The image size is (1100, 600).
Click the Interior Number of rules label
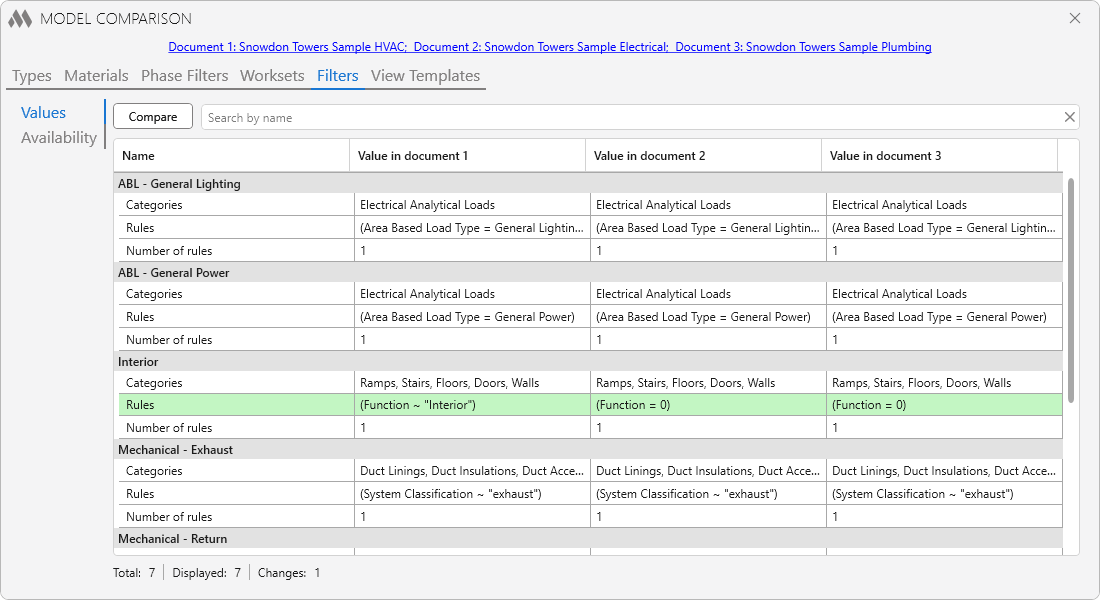[169, 428]
